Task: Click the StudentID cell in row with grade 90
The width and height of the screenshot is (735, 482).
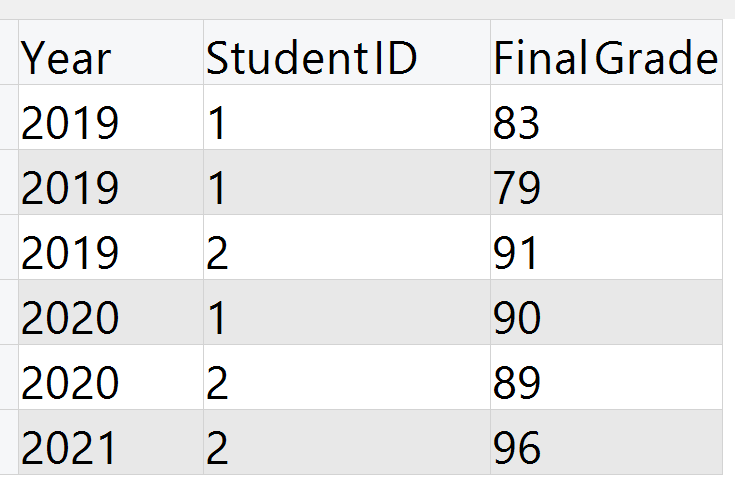Action: pos(347,312)
